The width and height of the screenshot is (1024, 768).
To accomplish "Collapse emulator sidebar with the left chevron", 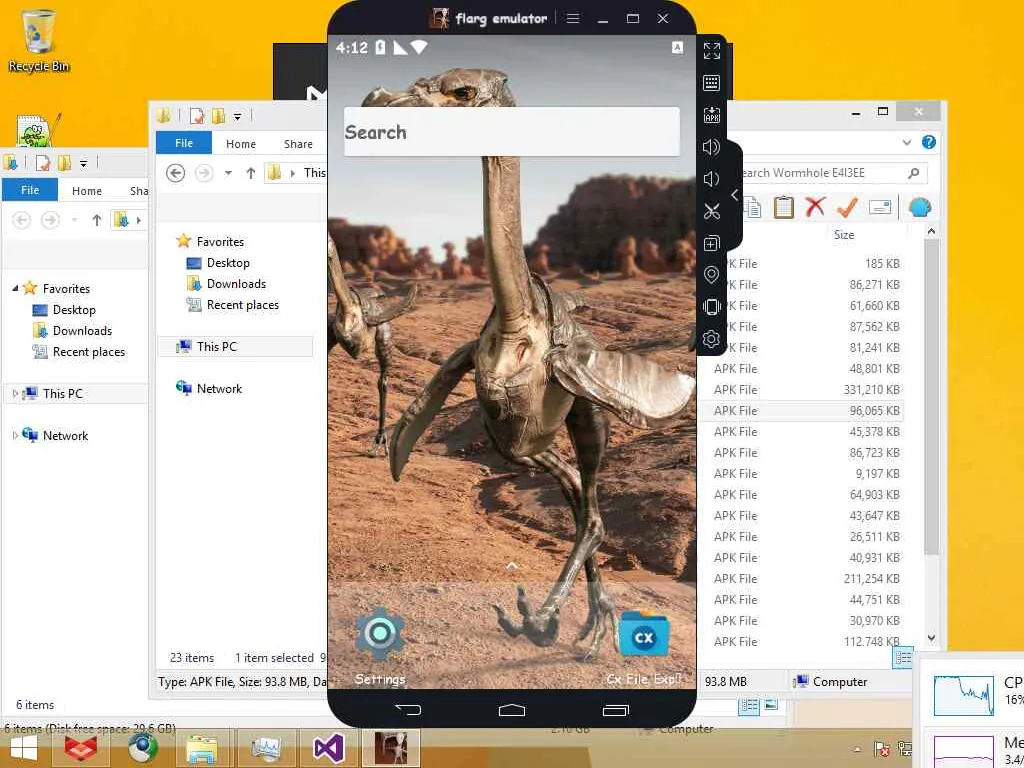I will [x=735, y=195].
